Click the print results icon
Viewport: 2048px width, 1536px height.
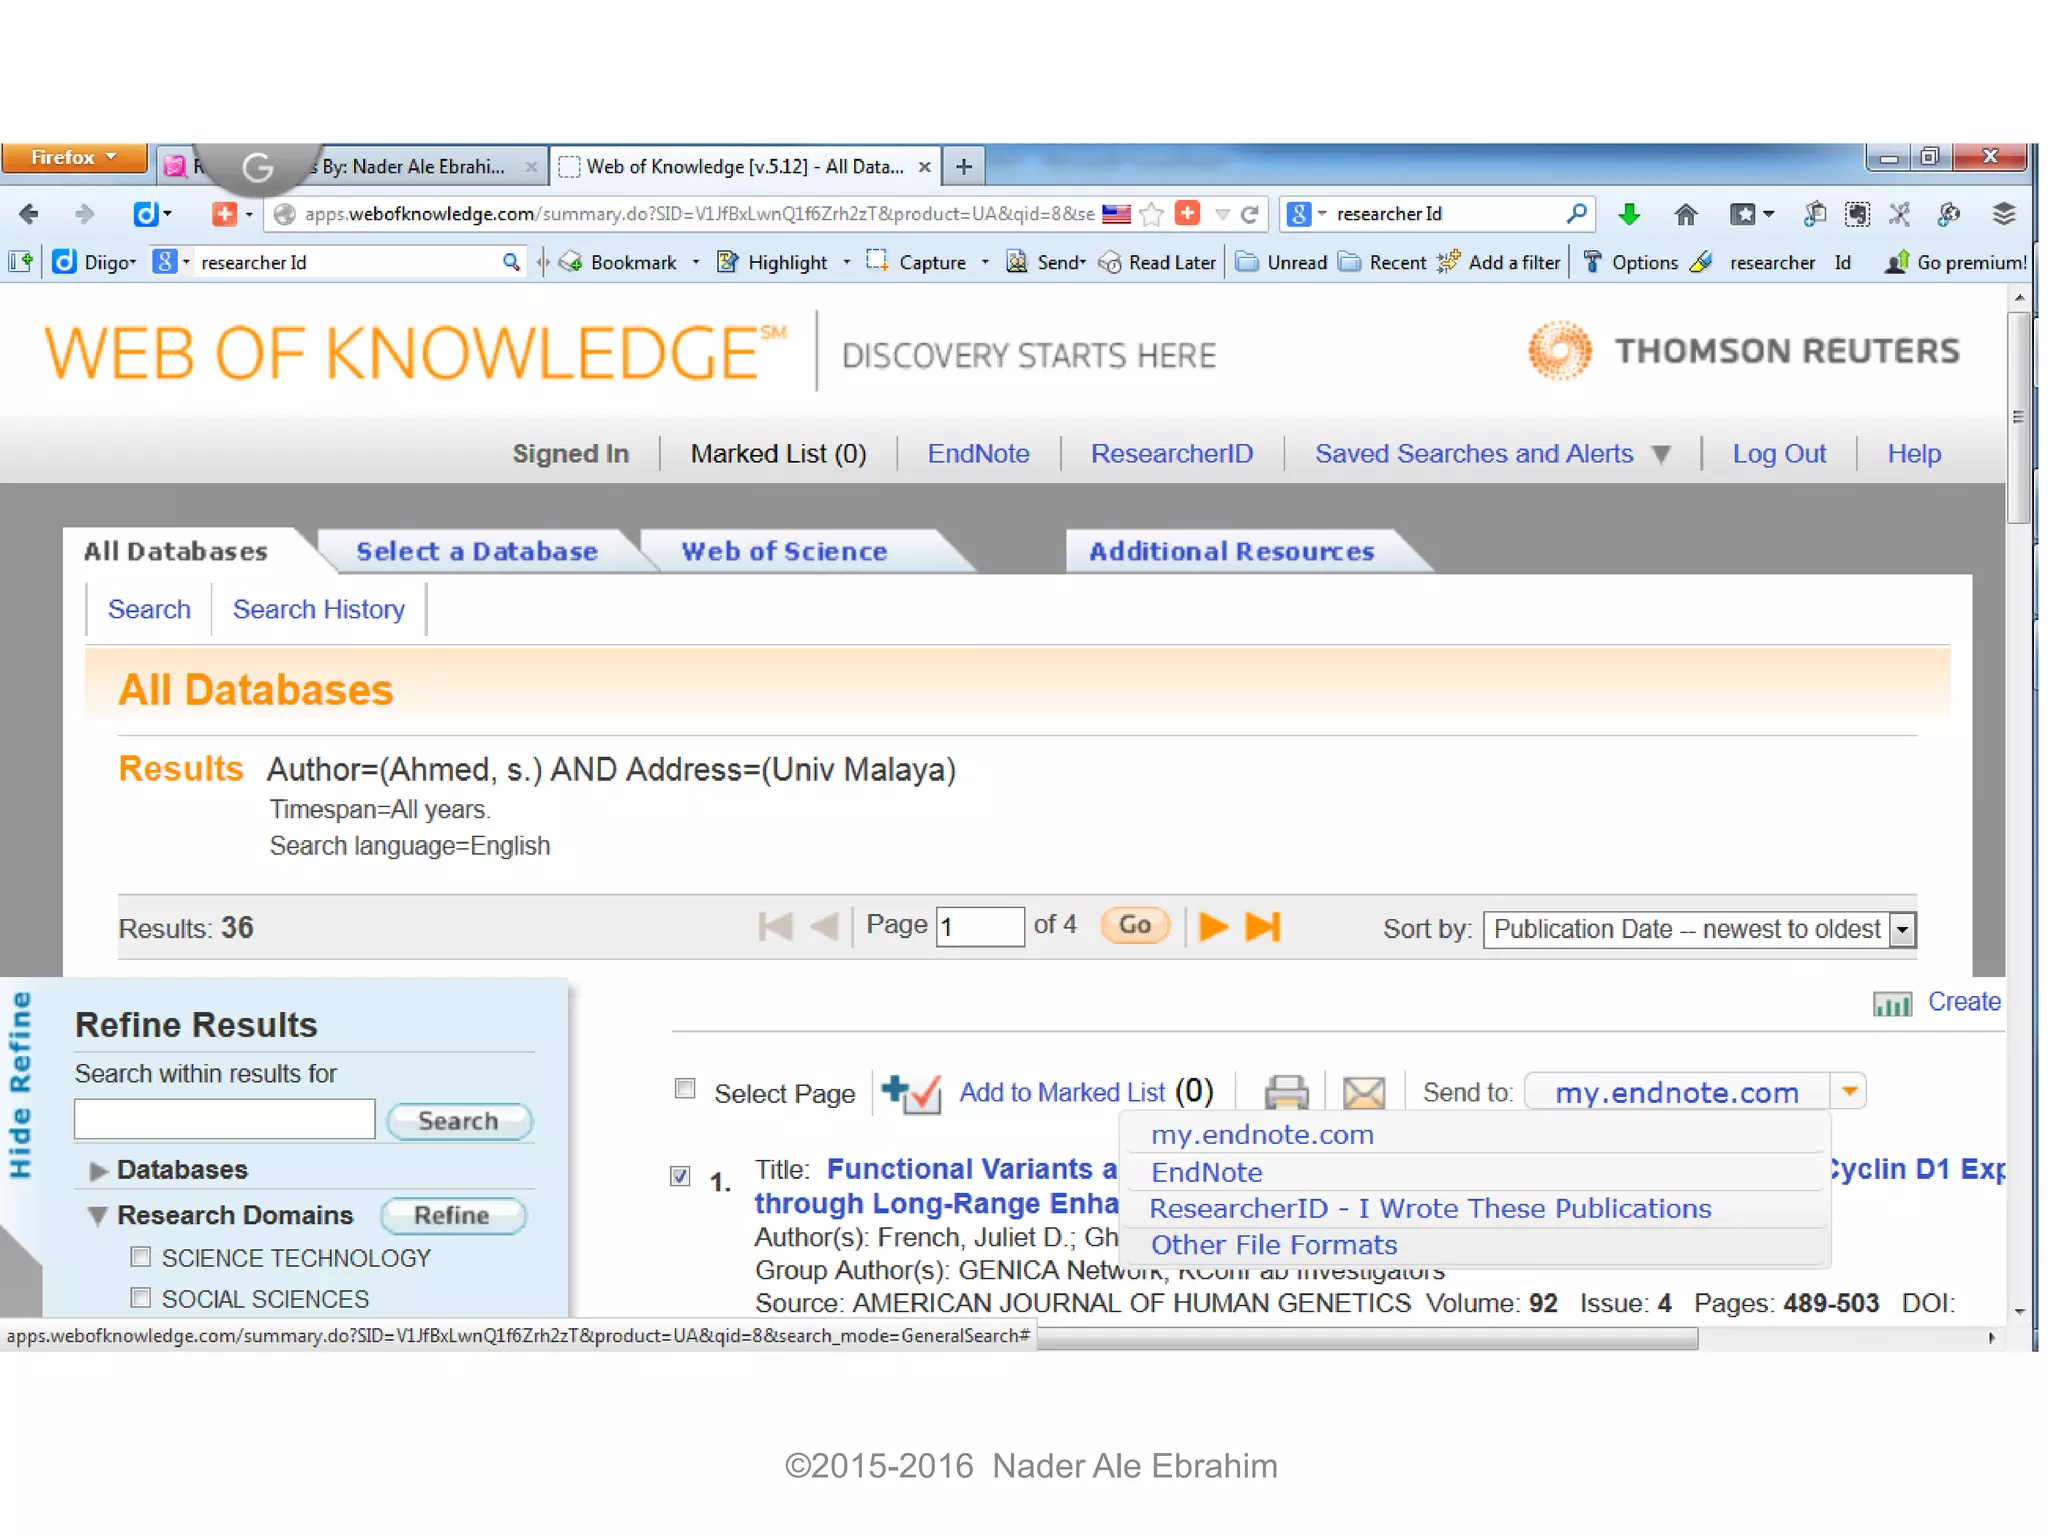[1286, 1092]
